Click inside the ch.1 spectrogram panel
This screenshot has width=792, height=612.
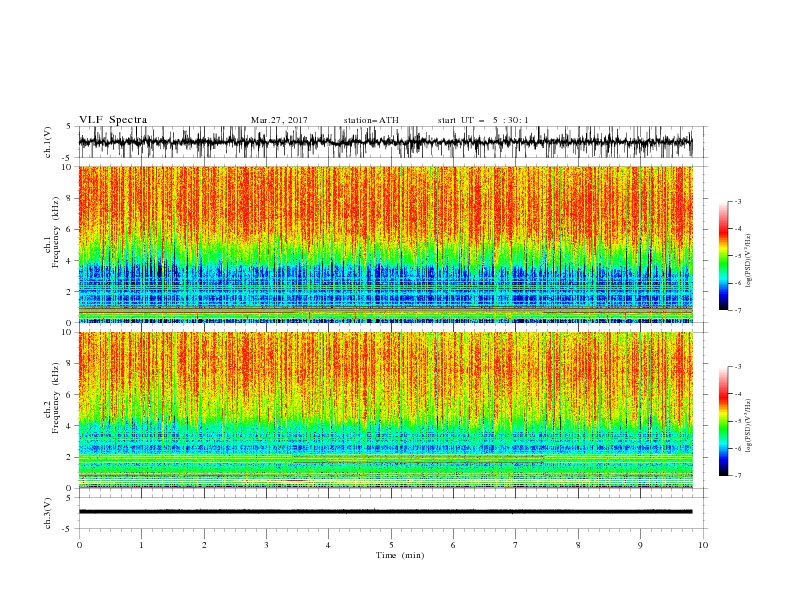pos(385,244)
